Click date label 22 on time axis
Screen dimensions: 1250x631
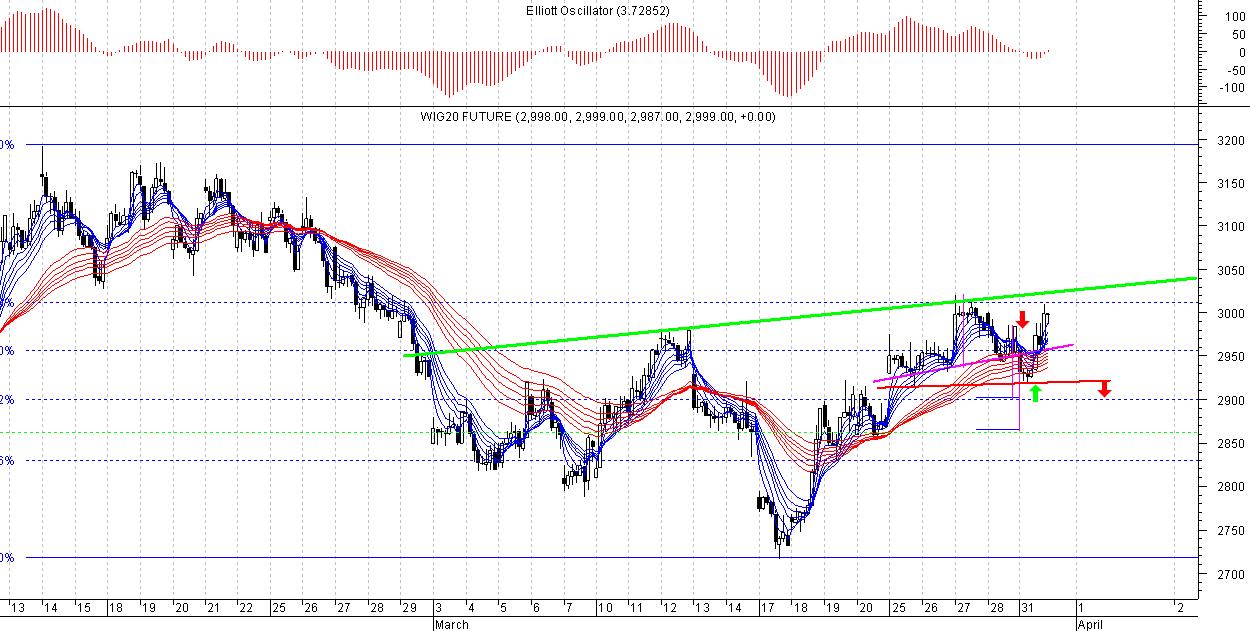[246, 607]
